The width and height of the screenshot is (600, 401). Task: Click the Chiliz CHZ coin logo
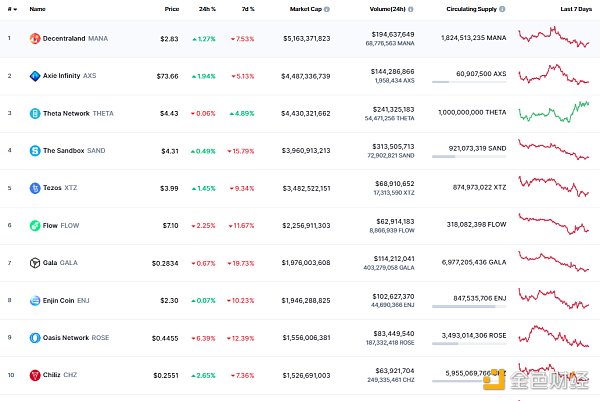[34, 375]
